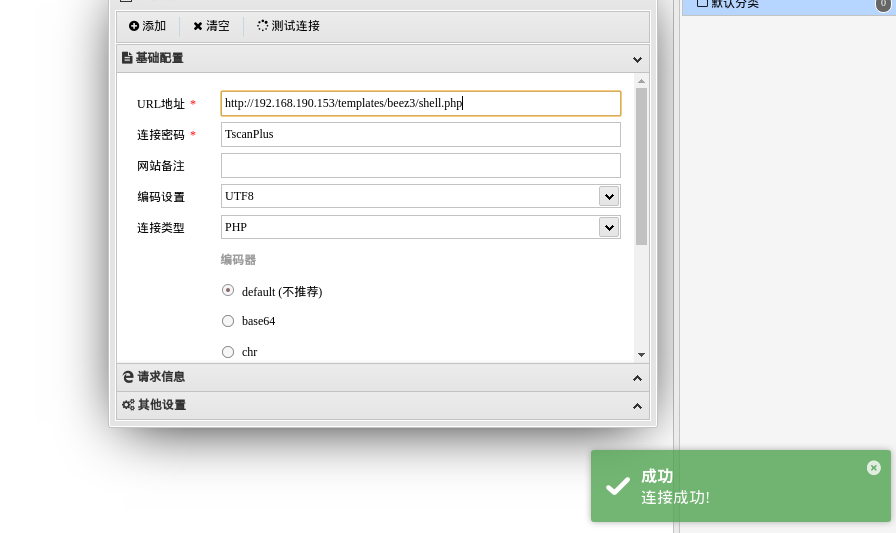Click the 基础配置 document icon
Image resolution: width=896 pixels, height=533 pixels.
(x=127, y=58)
